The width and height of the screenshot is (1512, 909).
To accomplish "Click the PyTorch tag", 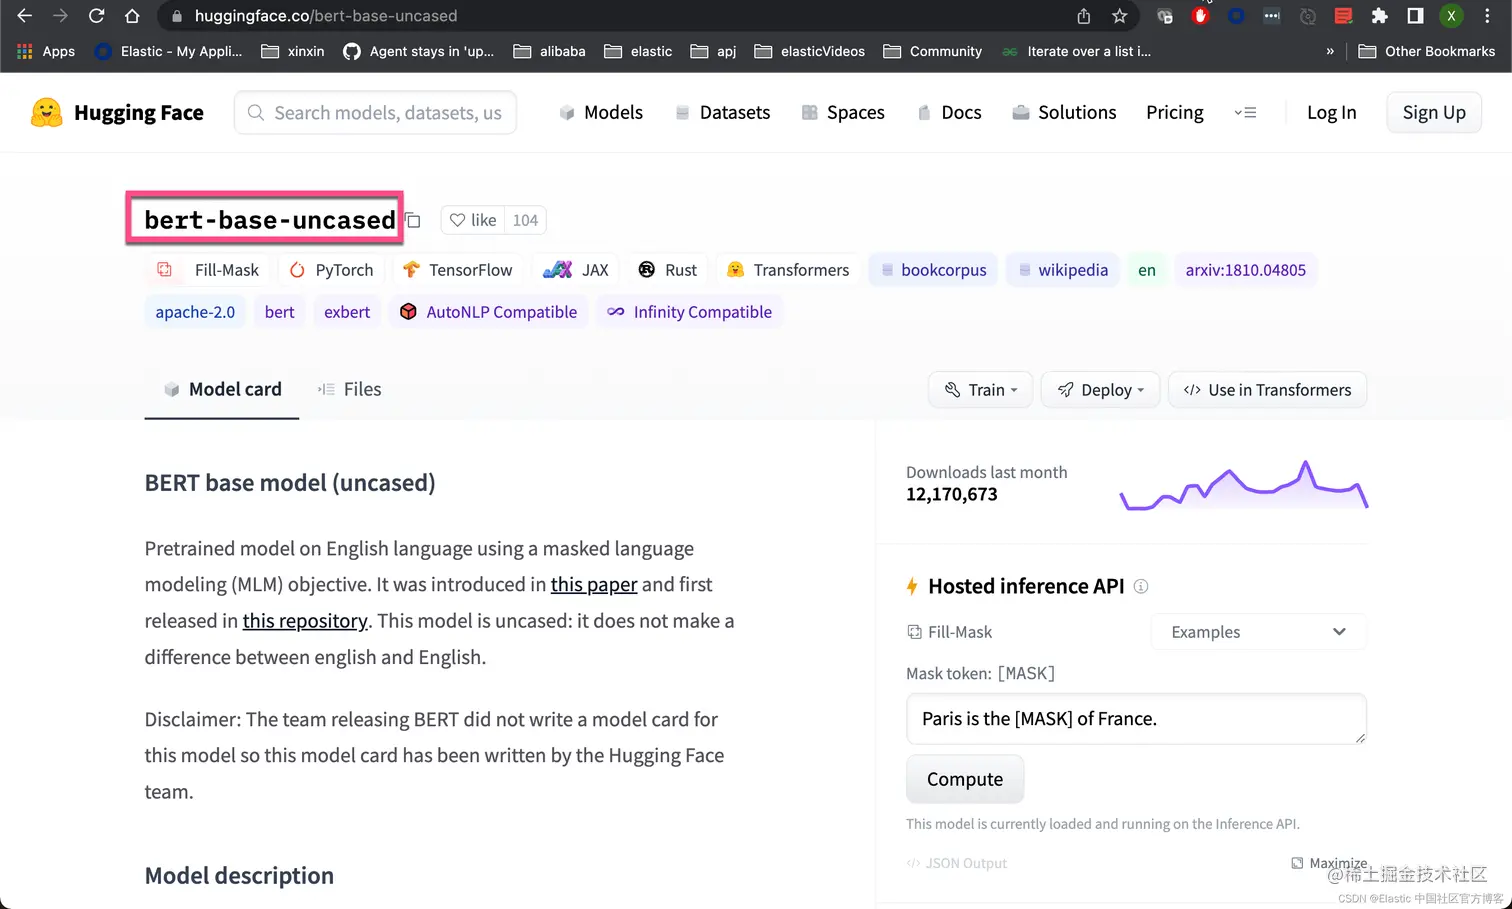I will (331, 270).
